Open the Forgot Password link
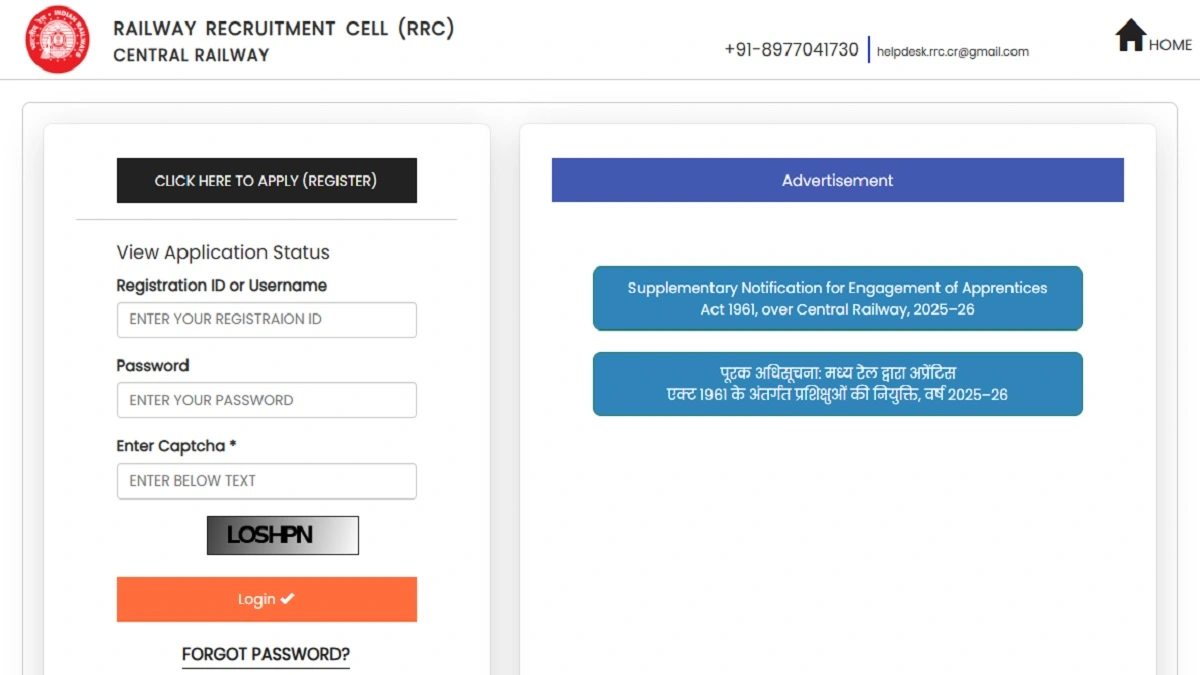This screenshot has height=675, width=1200. pyautogui.click(x=266, y=655)
